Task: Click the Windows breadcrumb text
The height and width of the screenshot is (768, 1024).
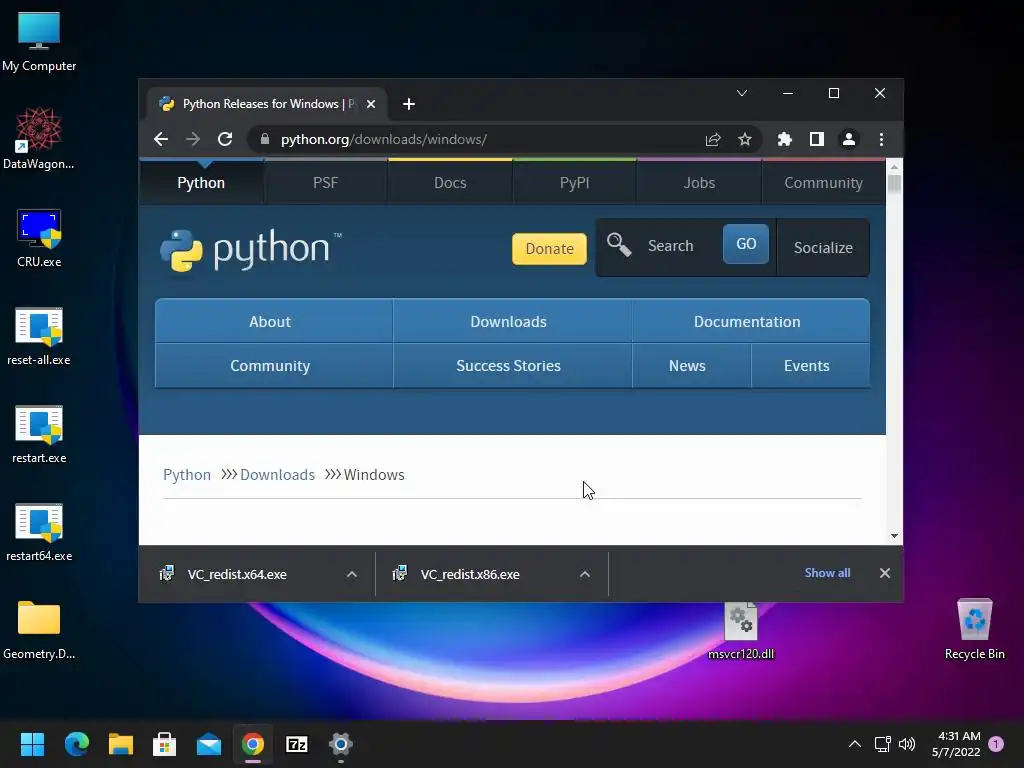Action: pyautogui.click(x=374, y=475)
